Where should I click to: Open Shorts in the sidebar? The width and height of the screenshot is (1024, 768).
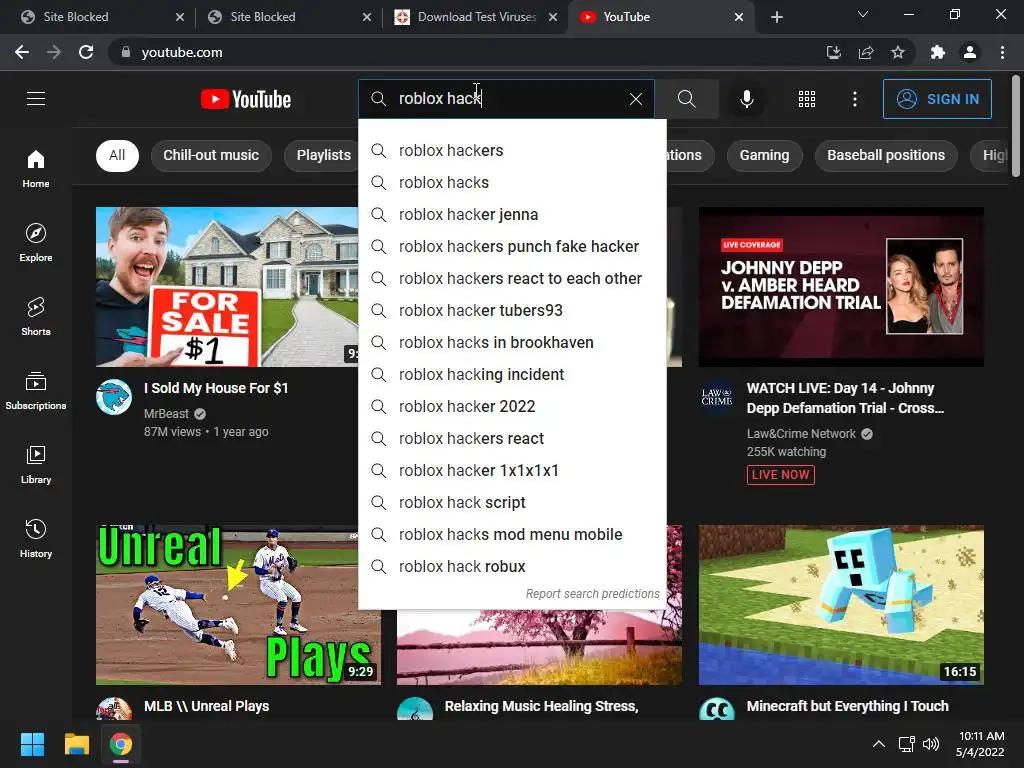[x=36, y=317]
